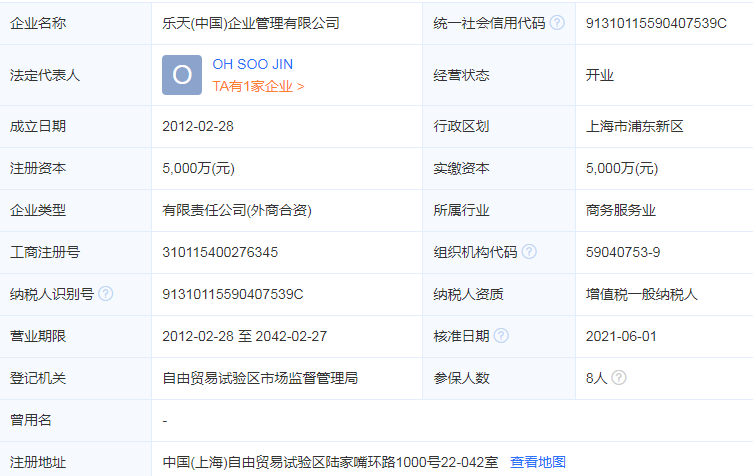Screen dimensions: 753x476
Task: Click 纳税人资质 label
Action: 468,294
